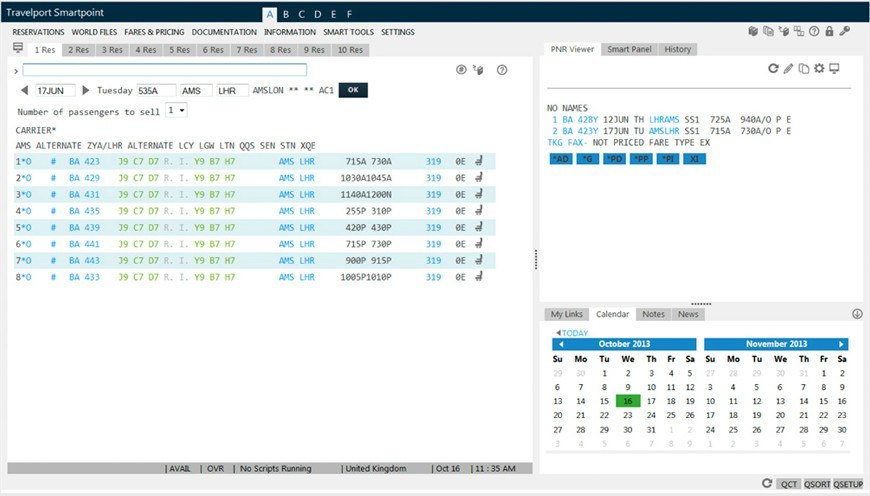The image size is (870, 496).
Task: Open the World Files menu
Action: coord(94,32)
